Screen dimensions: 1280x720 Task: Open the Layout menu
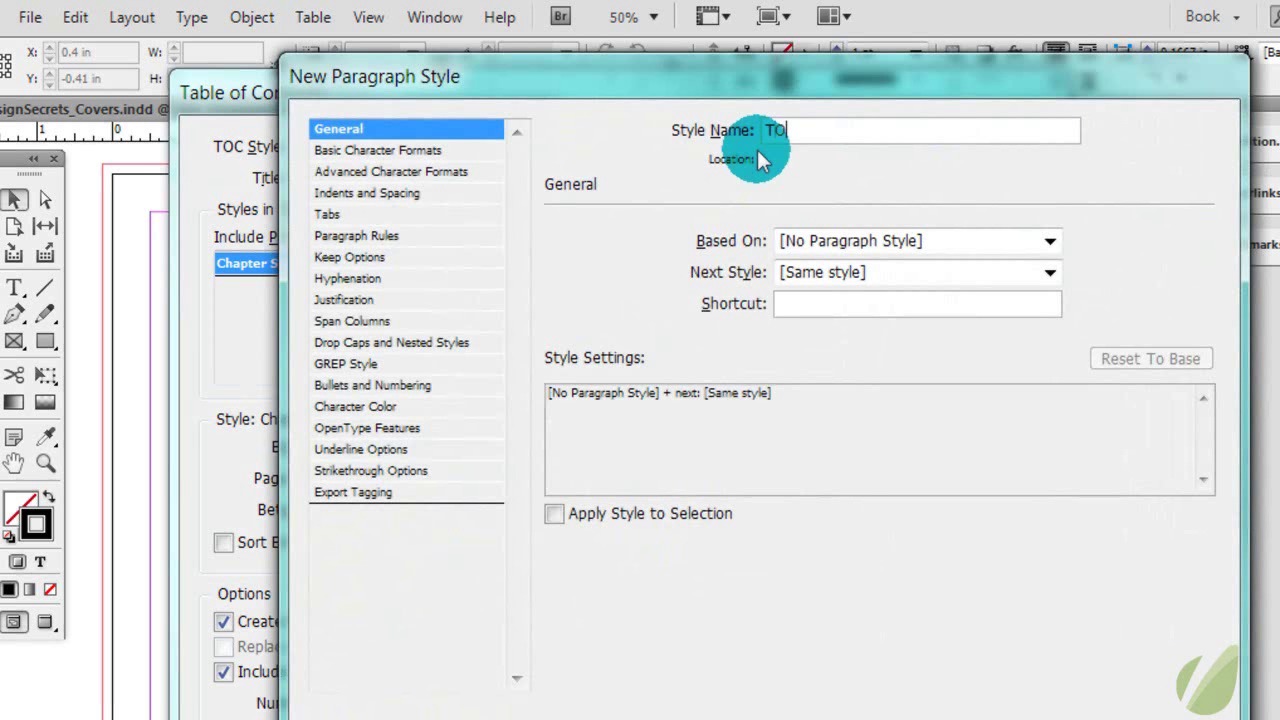click(132, 17)
